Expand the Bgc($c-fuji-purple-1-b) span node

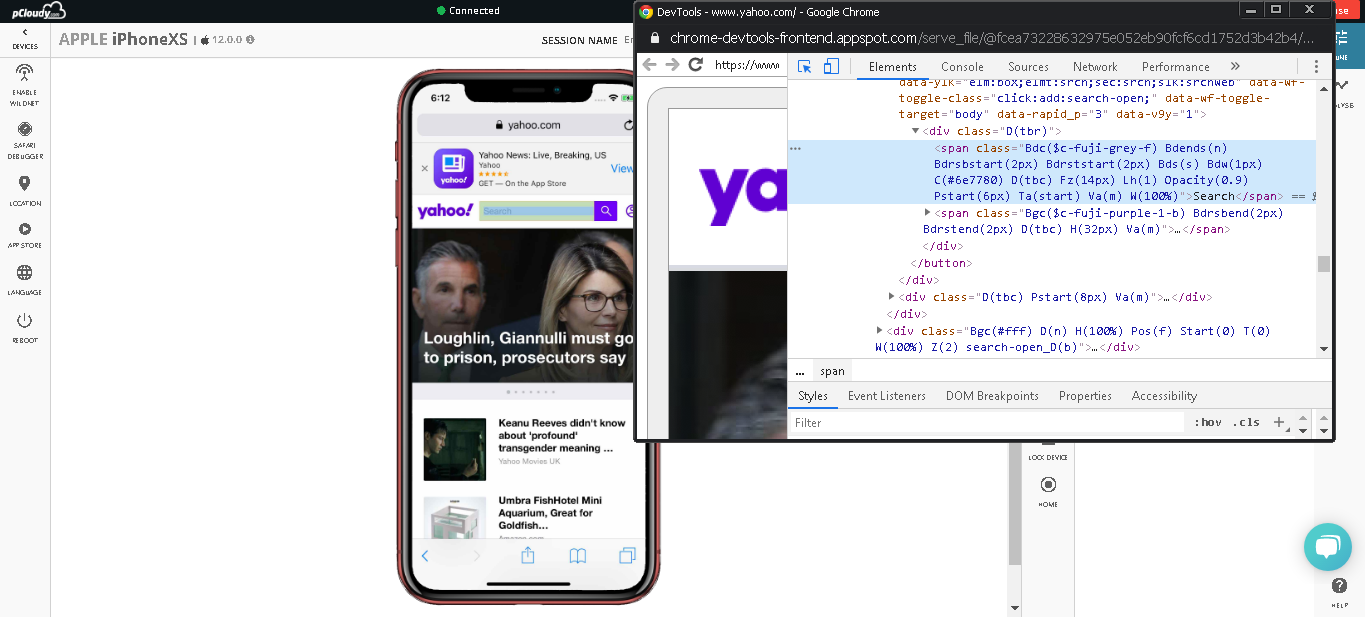pyautogui.click(x=928, y=213)
